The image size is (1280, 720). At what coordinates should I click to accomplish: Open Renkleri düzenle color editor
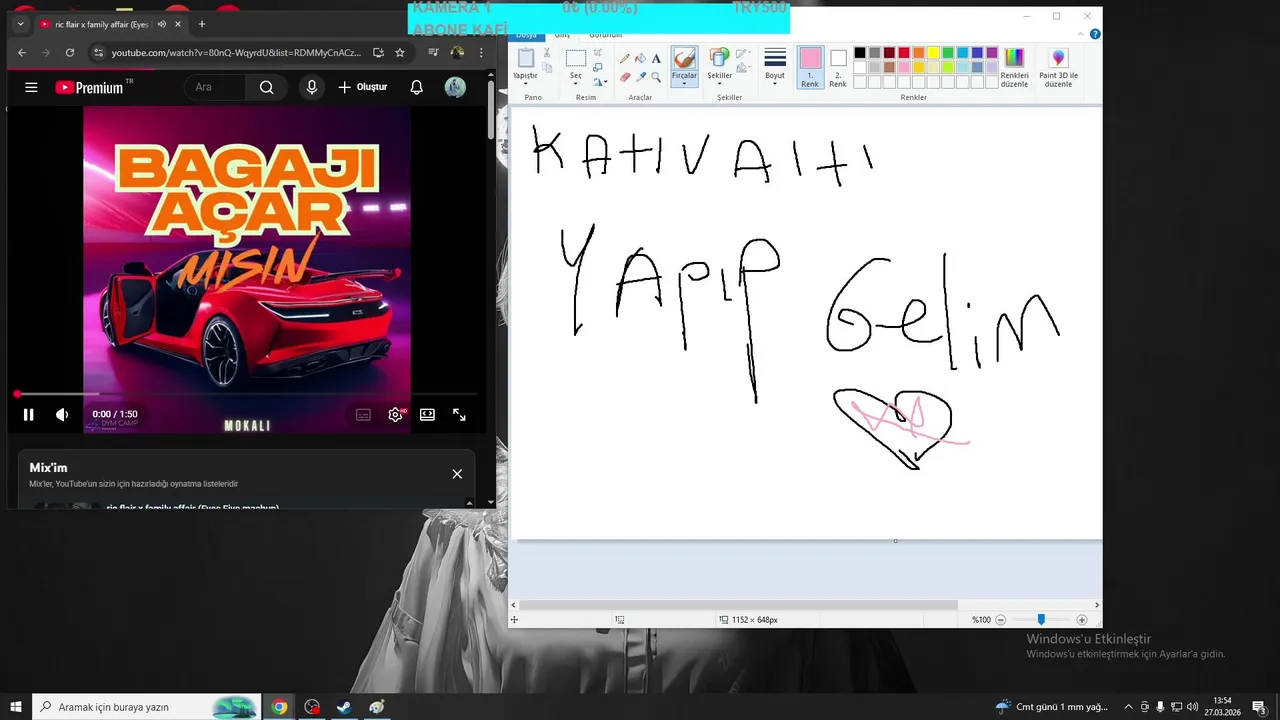point(1014,67)
